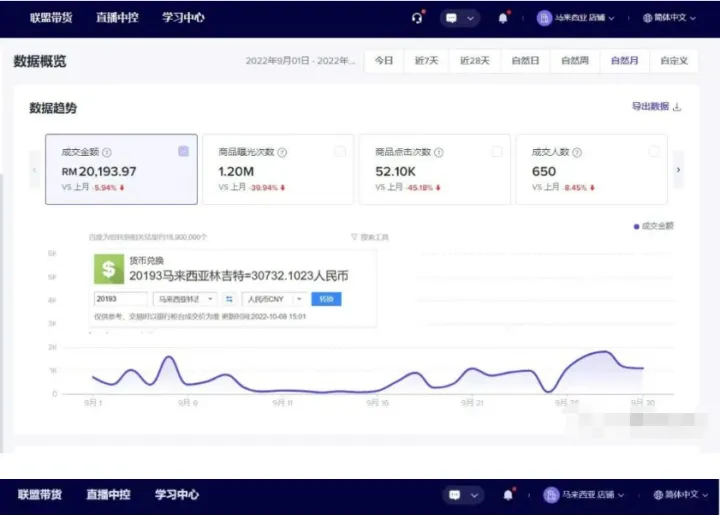720x515 pixels.
Task: Click the bottom bar store avatar icon
Action: pyautogui.click(x=551, y=495)
